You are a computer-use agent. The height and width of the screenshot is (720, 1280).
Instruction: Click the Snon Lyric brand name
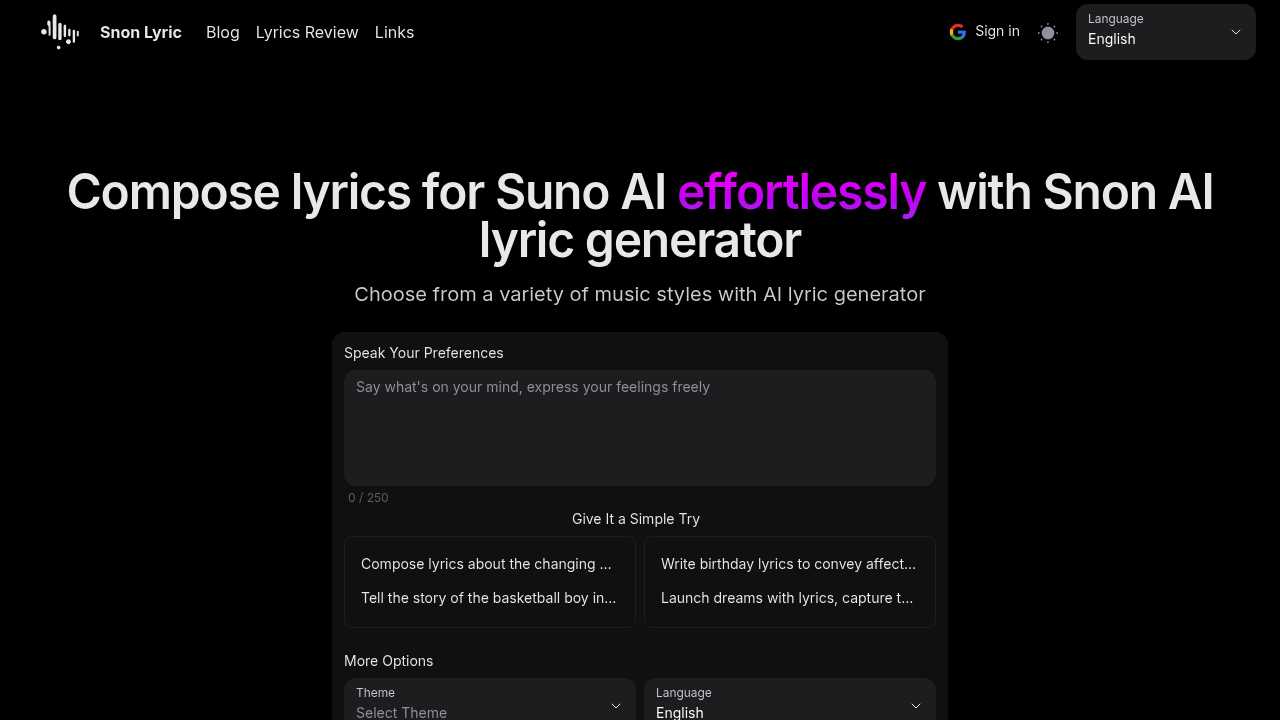[x=140, y=32]
